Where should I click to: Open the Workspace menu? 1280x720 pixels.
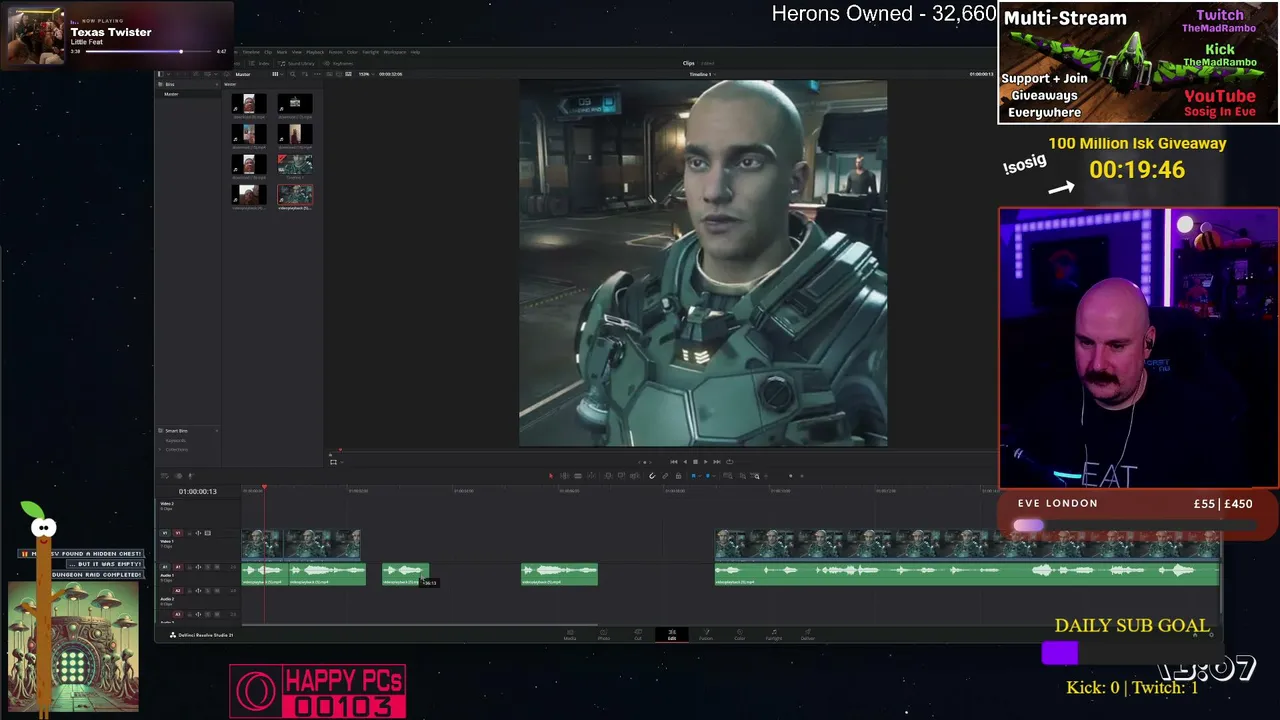pyautogui.click(x=395, y=52)
